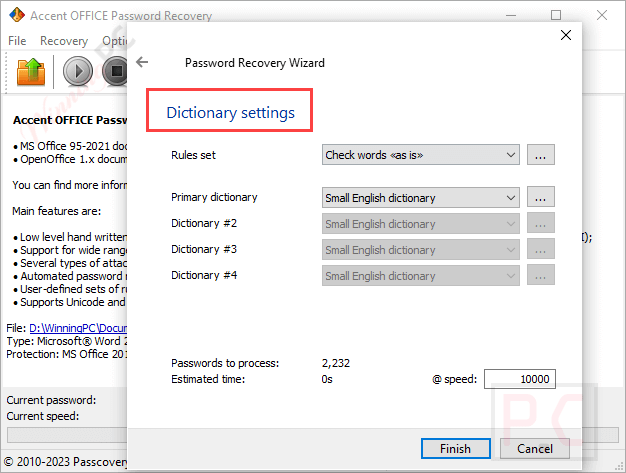
Task: Click the Rules set label
Action: point(193,155)
